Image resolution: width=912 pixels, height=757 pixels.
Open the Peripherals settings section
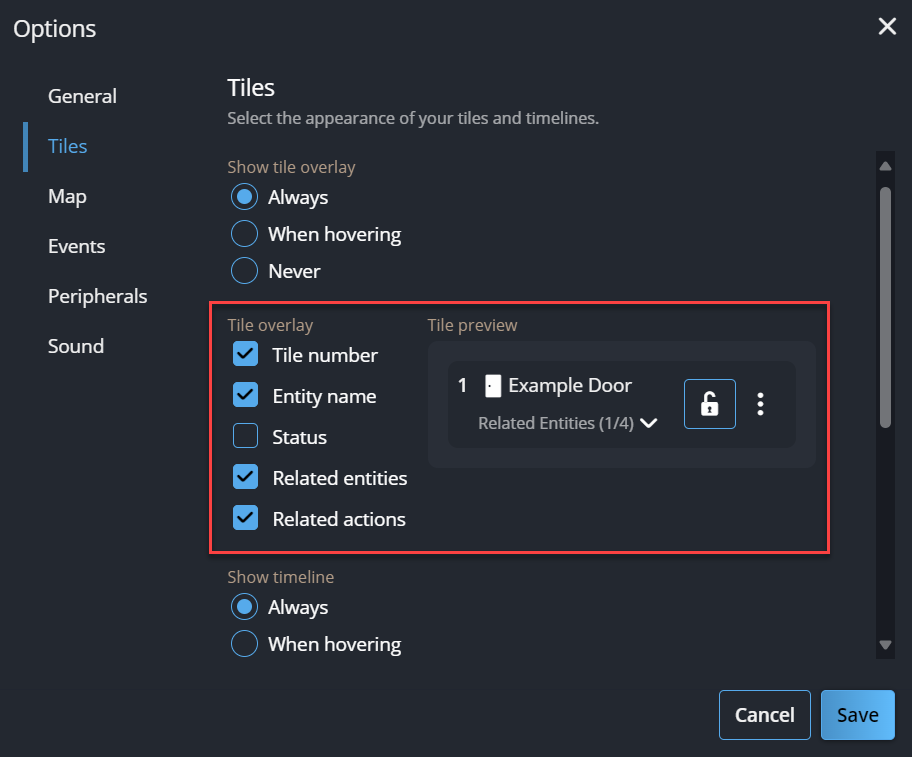97,296
